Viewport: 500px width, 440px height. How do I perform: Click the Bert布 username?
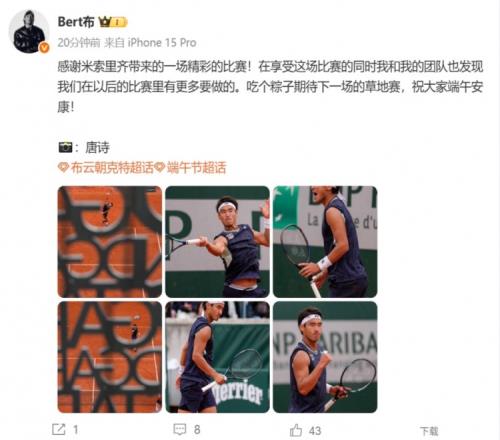pos(76,22)
